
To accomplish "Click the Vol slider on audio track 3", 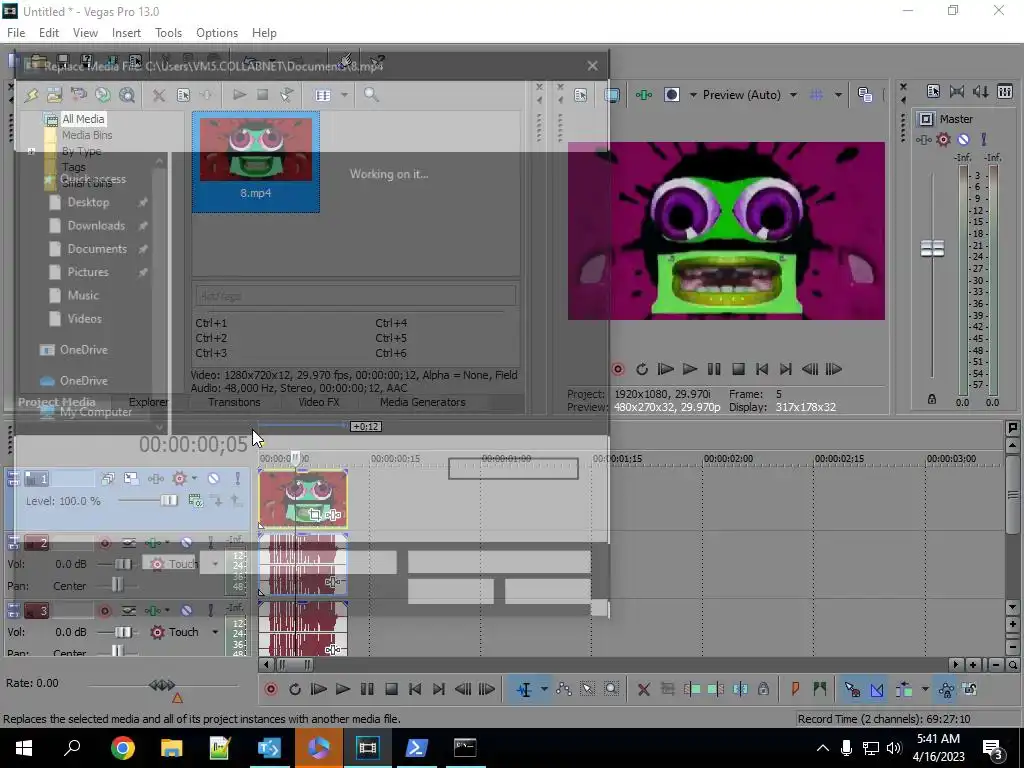I will click(x=123, y=632).
